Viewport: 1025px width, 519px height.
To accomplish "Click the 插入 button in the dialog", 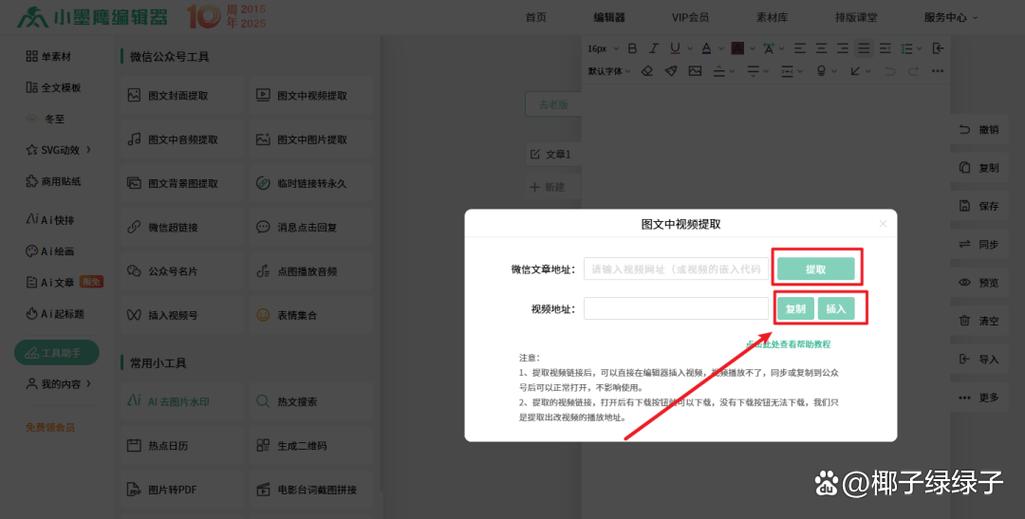I will pos(836,309).
